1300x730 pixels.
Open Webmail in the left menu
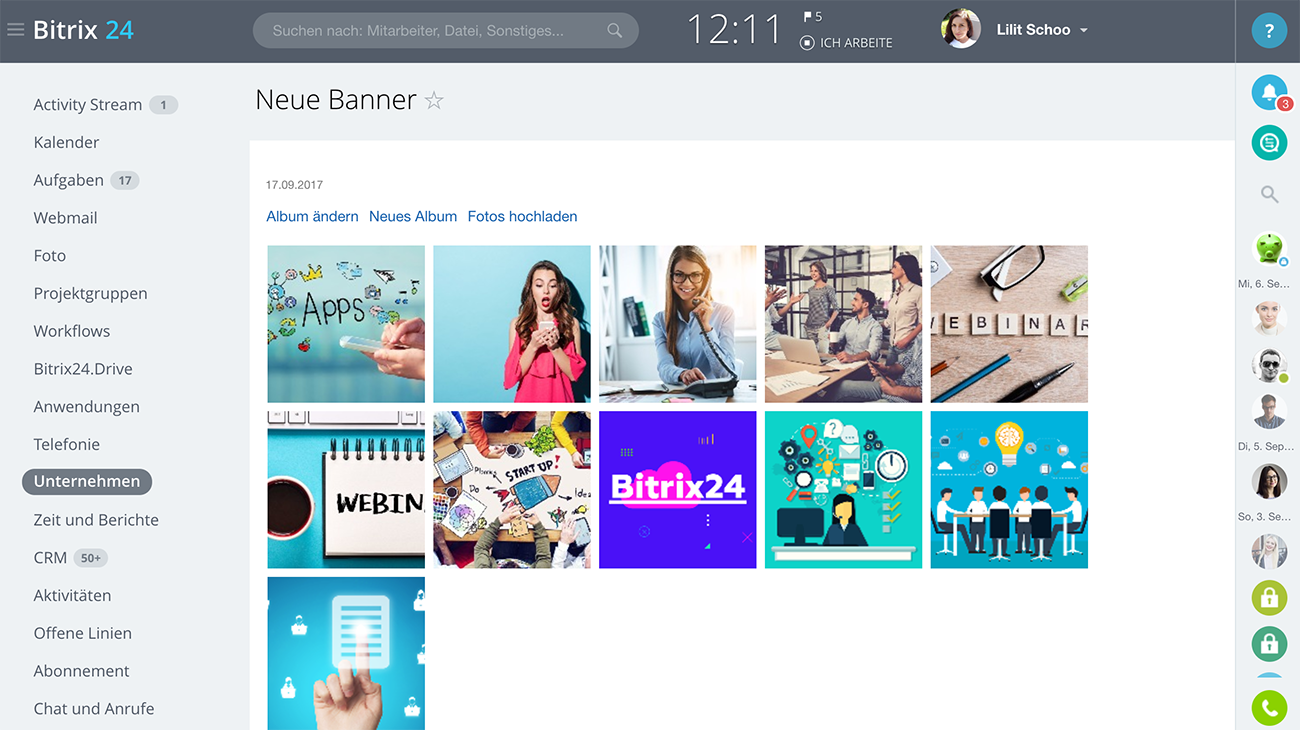click(x=65, y=218)
